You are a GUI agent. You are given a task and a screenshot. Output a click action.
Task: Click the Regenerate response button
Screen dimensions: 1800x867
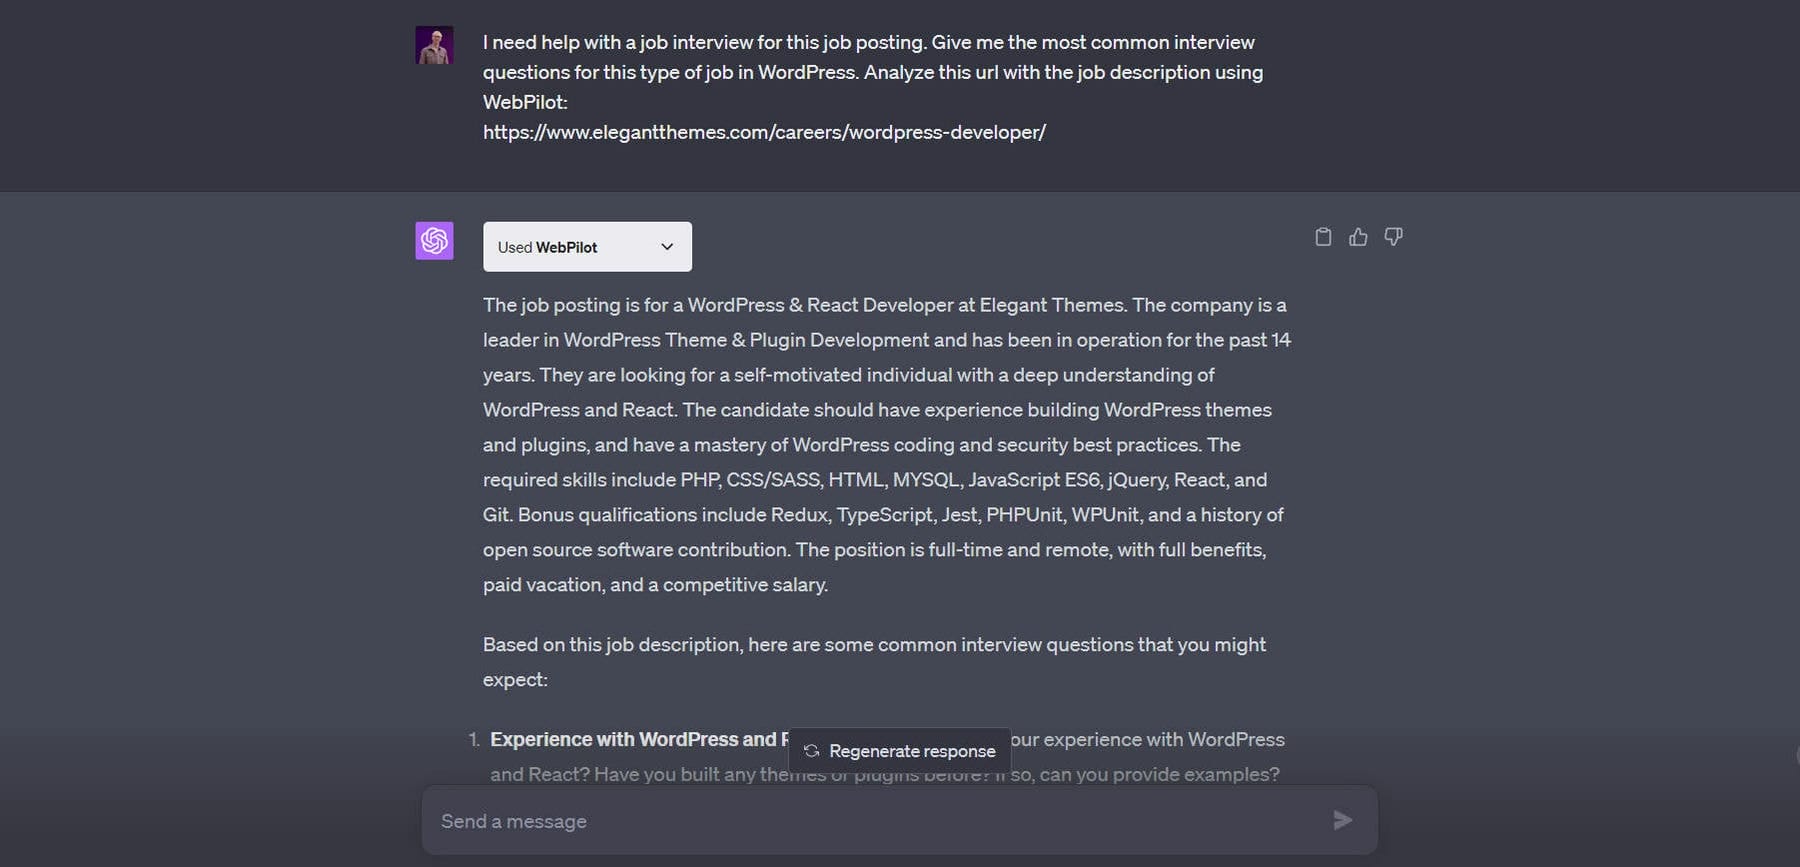coord(899,750)
